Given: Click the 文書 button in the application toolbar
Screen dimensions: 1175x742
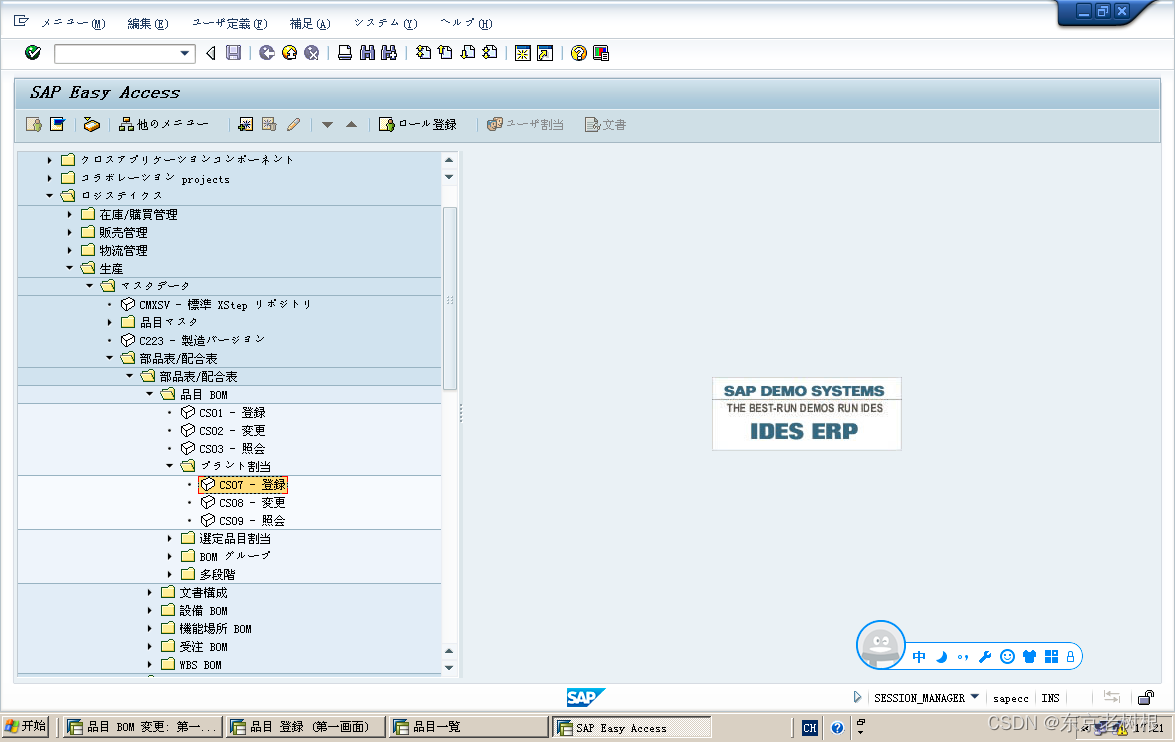Looking at the screenshot, I should pos(605,123).
